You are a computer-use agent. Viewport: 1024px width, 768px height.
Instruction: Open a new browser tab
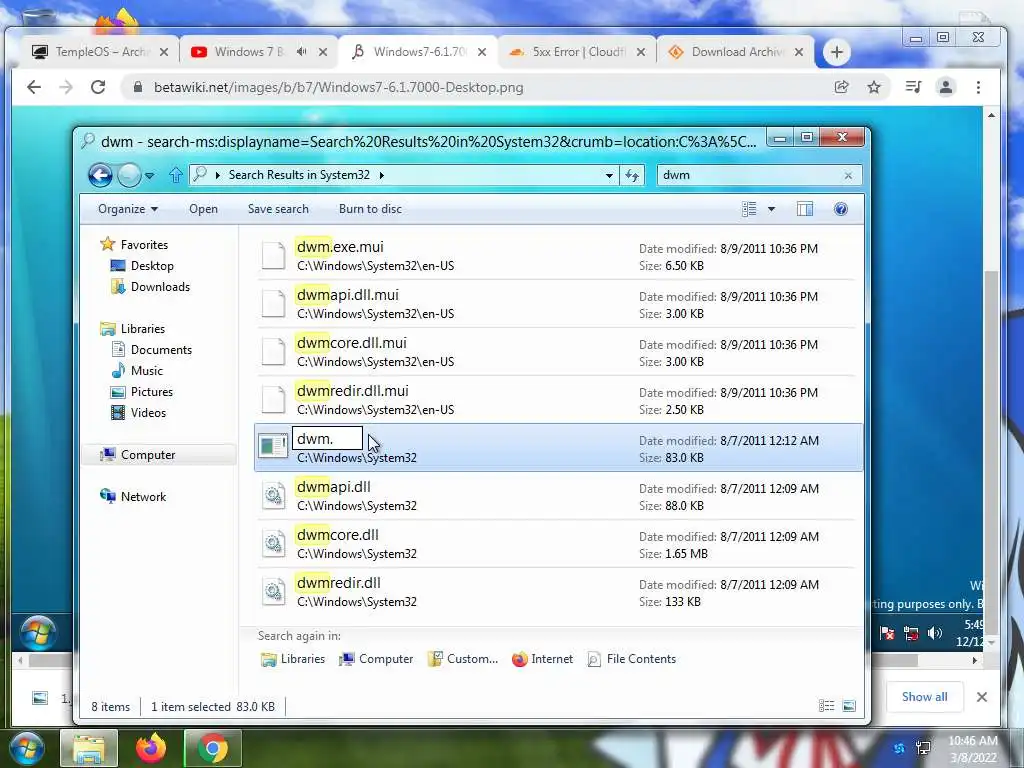tap(837, 52)
